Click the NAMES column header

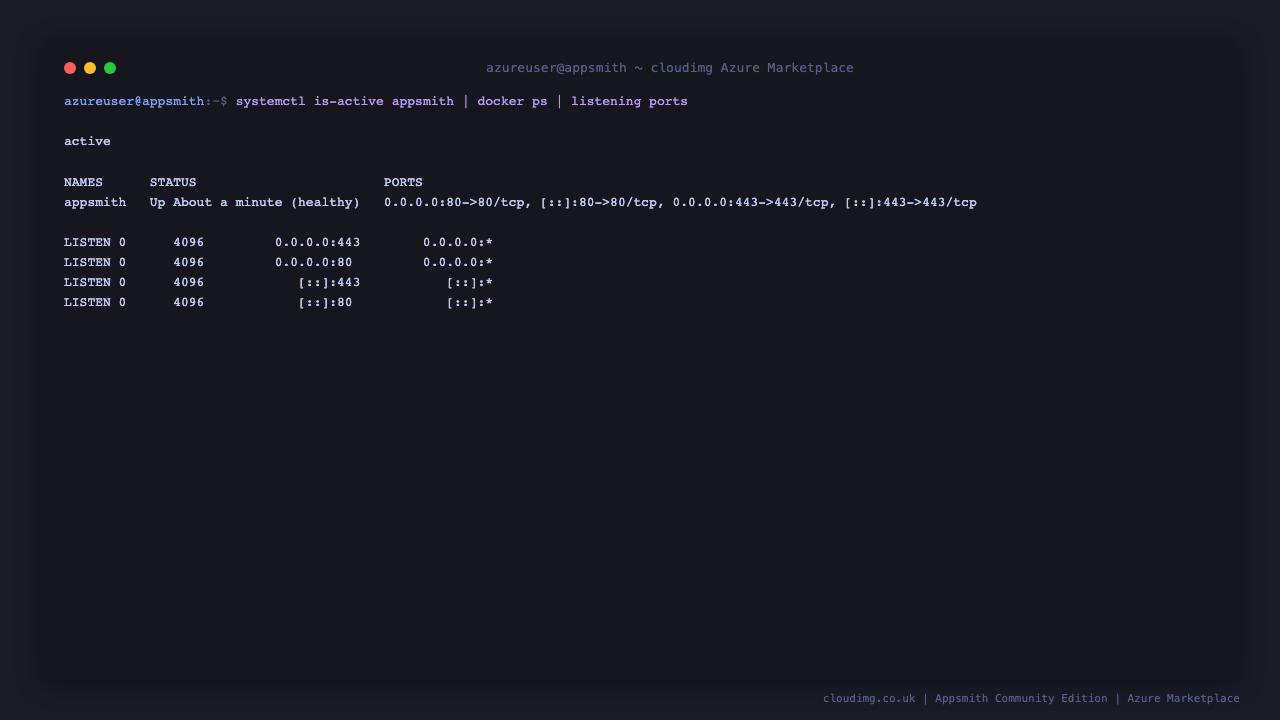(x=83, y=183)
